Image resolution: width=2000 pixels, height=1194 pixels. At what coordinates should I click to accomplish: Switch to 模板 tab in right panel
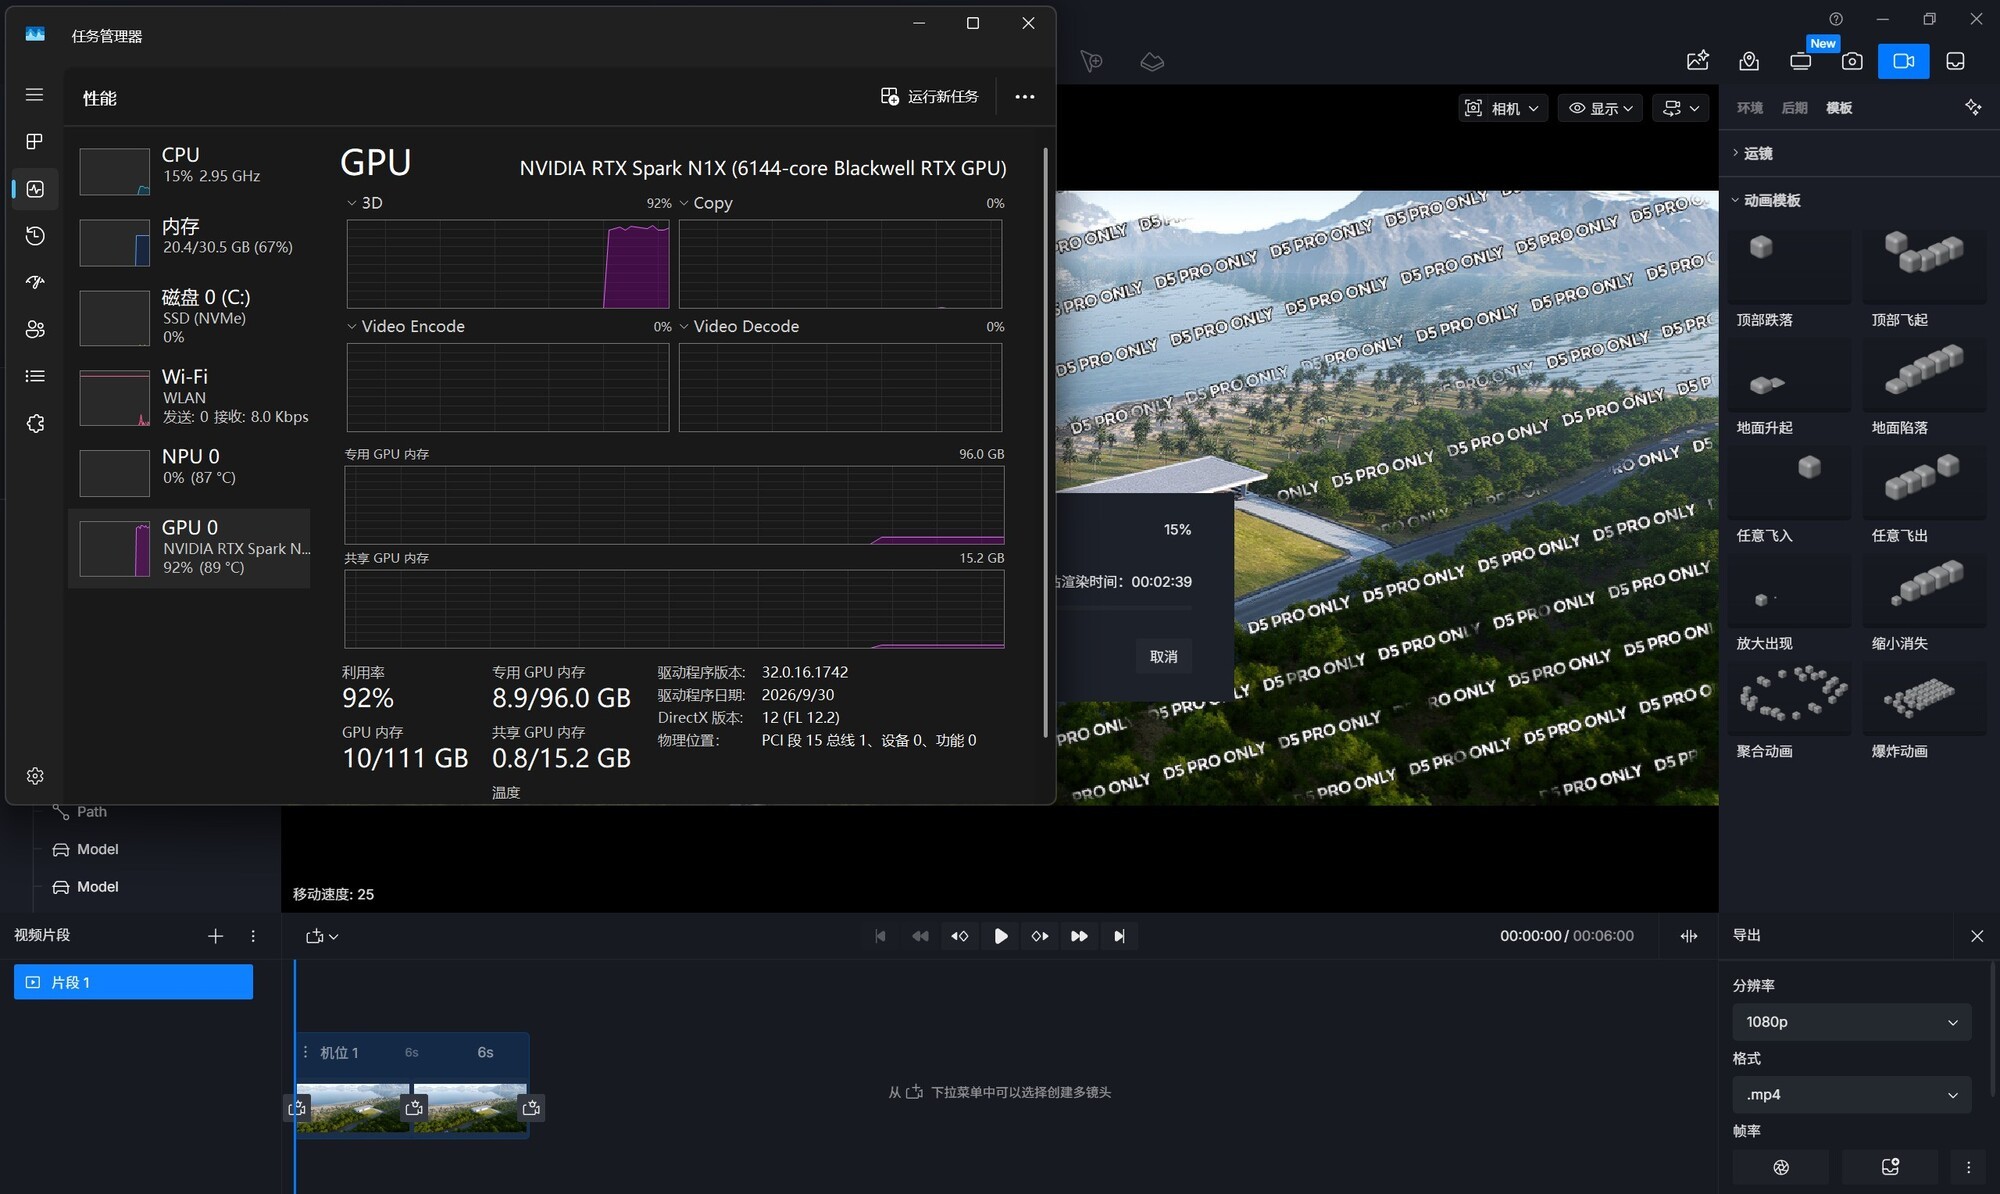(x=1839, y=108)
